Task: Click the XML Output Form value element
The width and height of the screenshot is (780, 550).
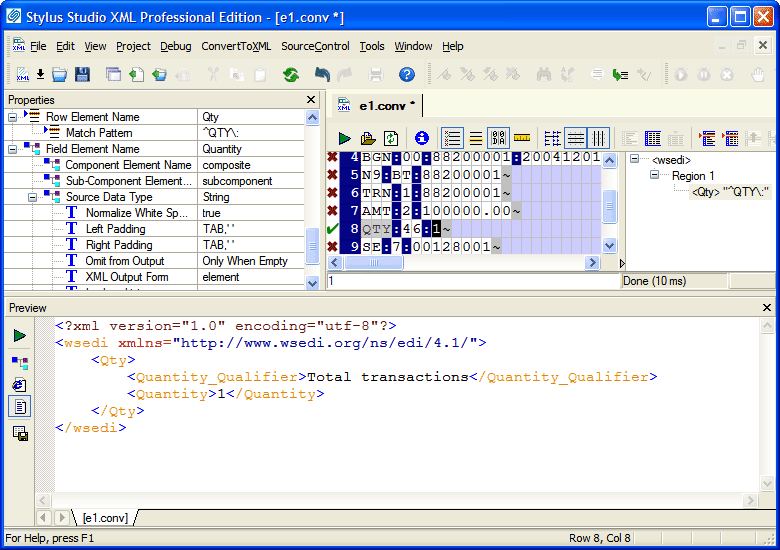Action: (250, 277)
